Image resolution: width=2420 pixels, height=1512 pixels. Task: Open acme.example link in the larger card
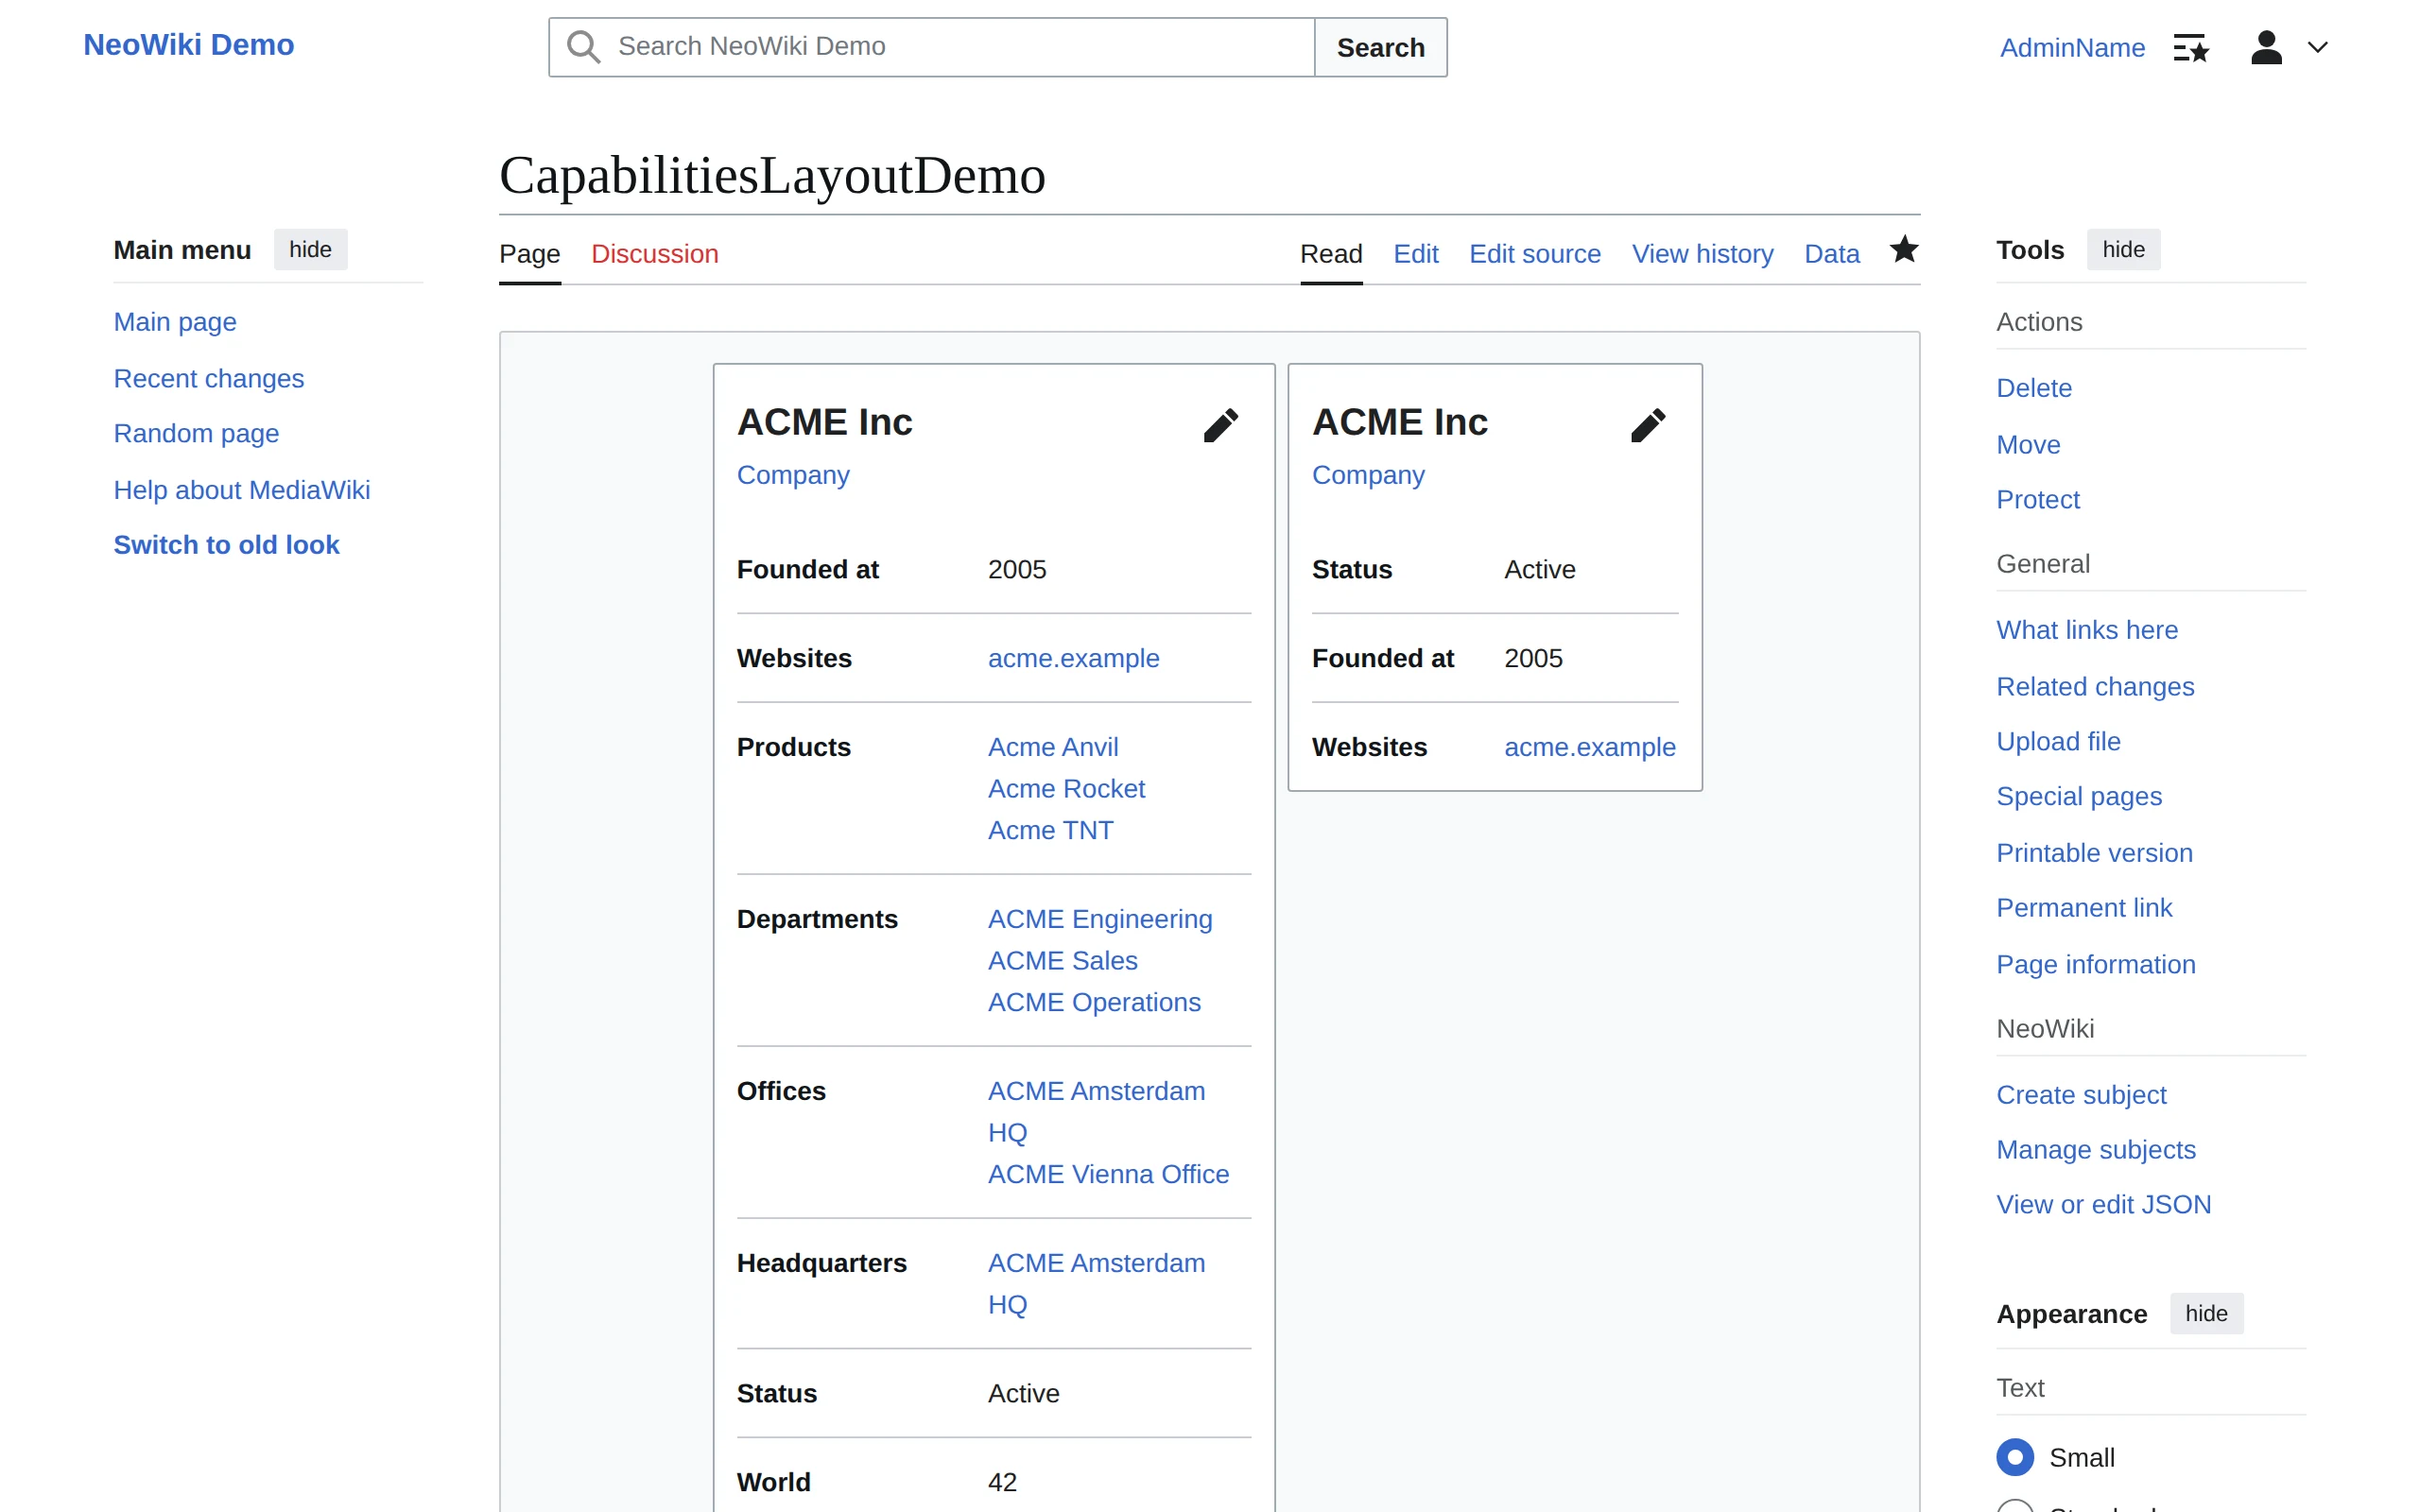(1073, 658)
